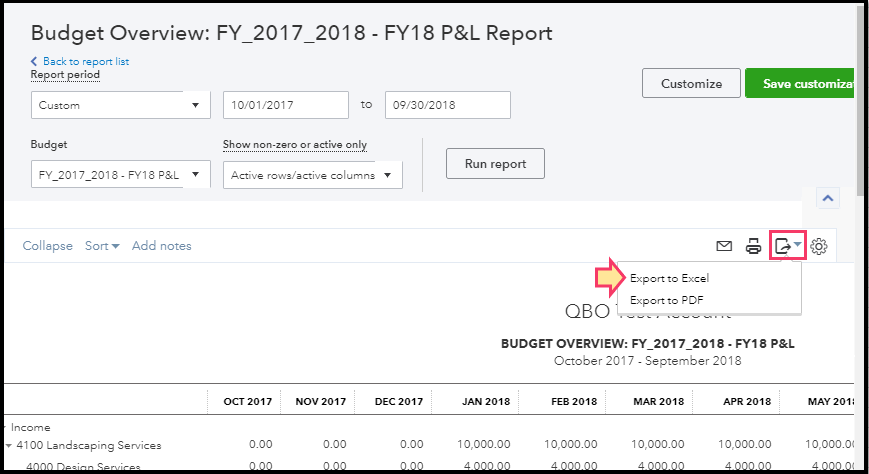
Task: Open the Sort dropdown
Action: pyautogui.click(x=102, y=246)
